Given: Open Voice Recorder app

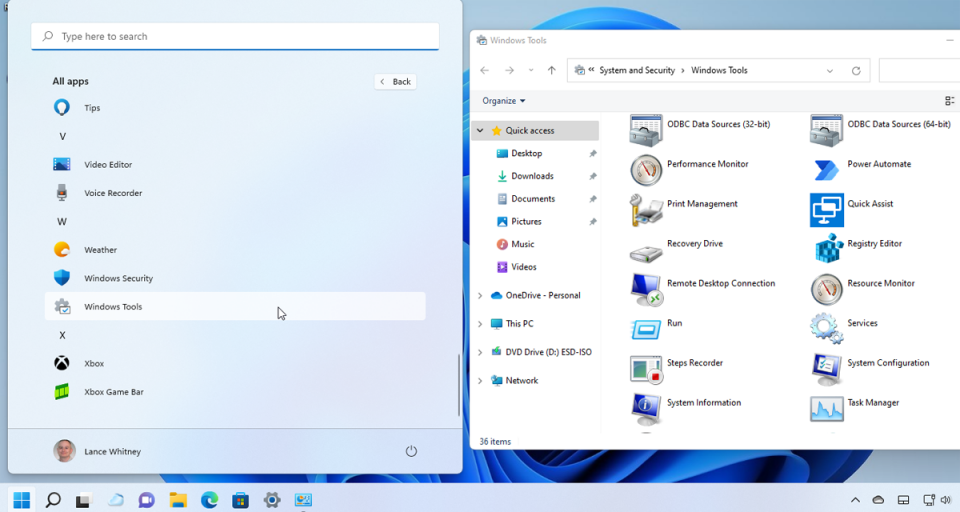Looking at the screenshot, I should point(234,193).
